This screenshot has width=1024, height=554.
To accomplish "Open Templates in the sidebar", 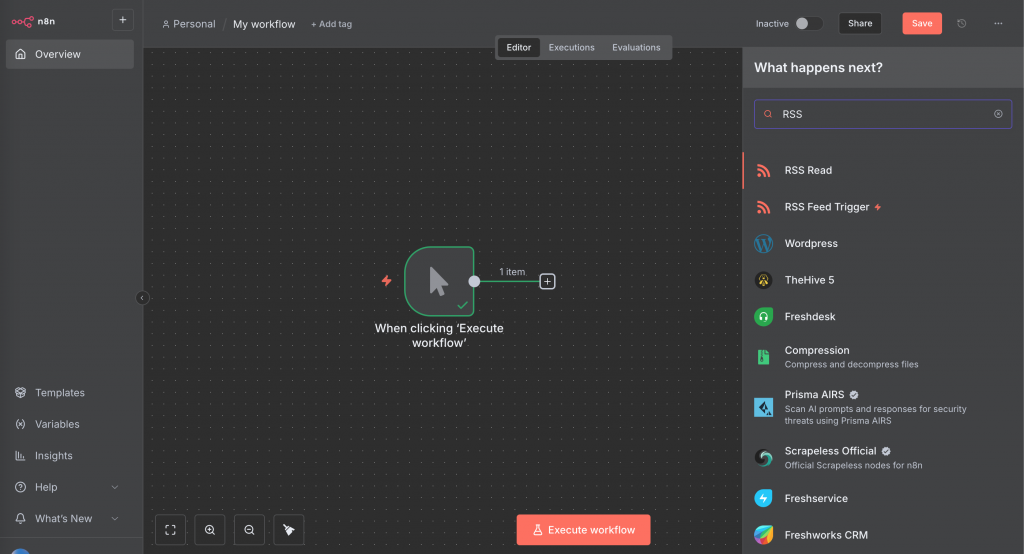I will (59, 393).
